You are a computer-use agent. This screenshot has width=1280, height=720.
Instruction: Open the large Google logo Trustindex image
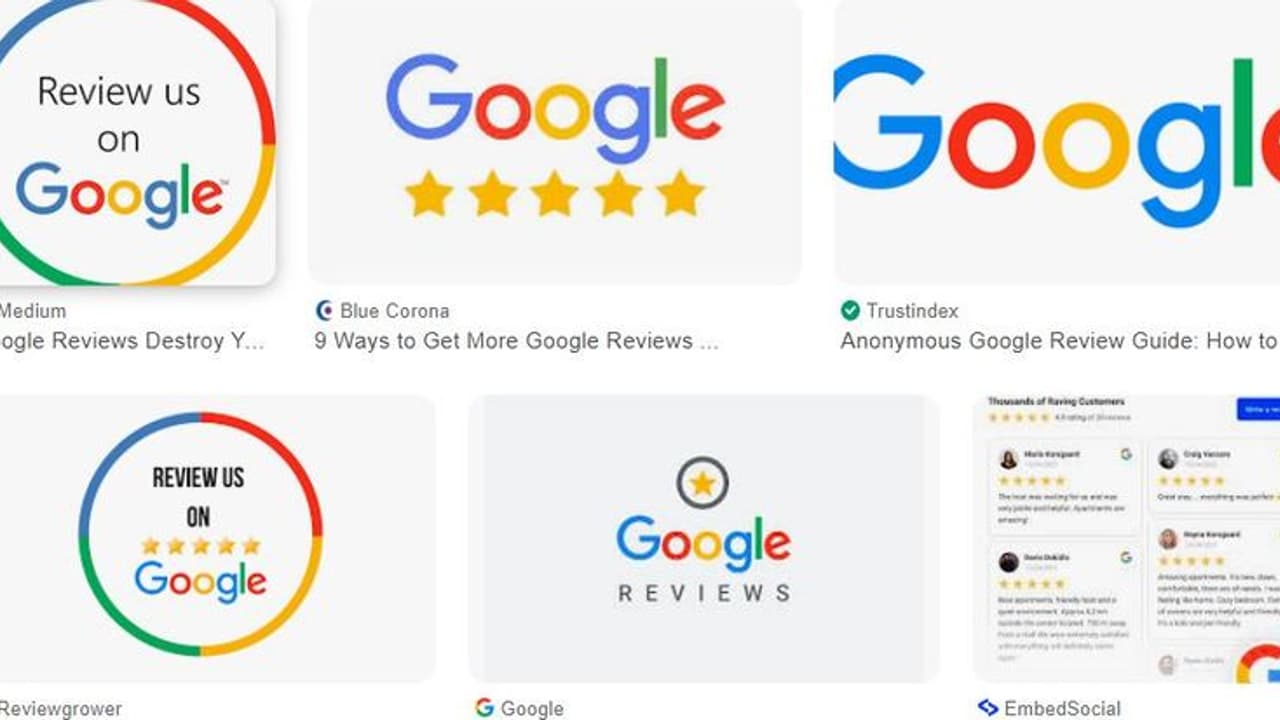point(1057,143)
